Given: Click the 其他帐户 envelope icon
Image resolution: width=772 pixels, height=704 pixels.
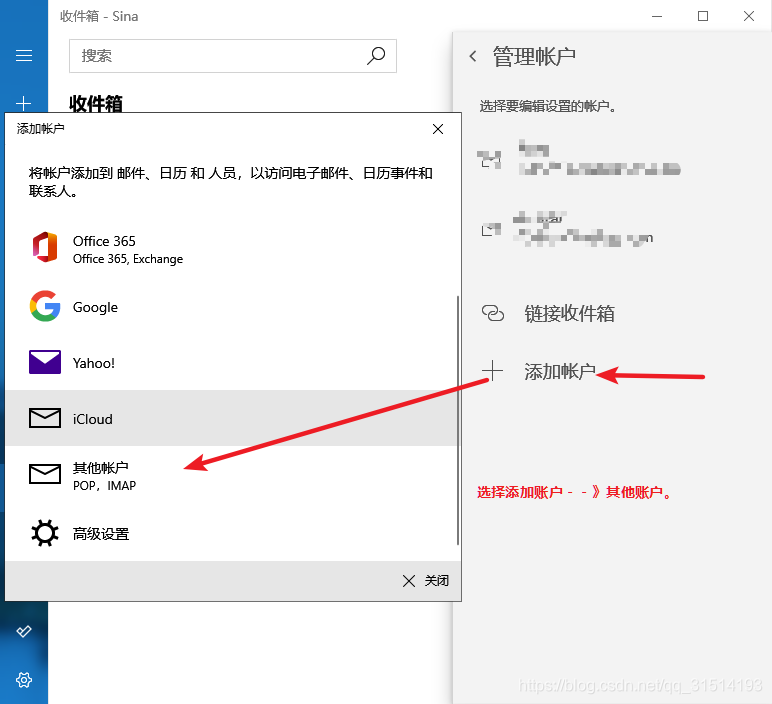Looking at the screenshot, I should (45, 474).
